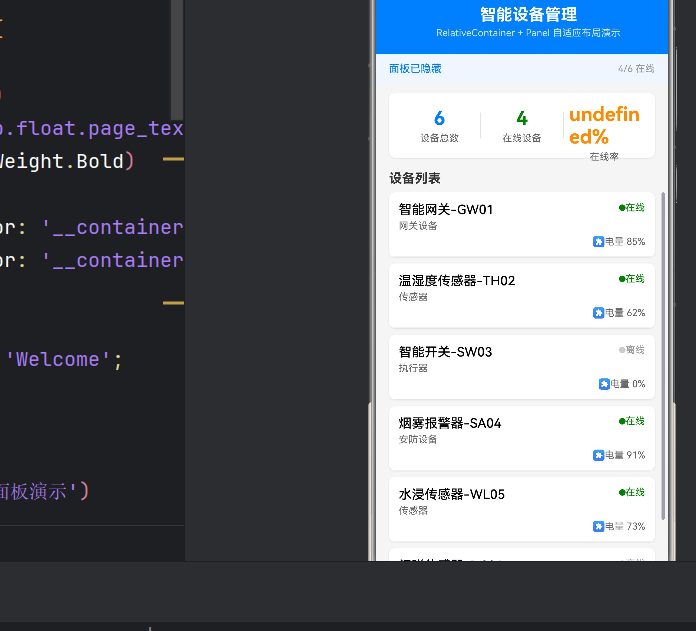Click the 在线率 label under the percentage
The height and width of the screenshot is (631, 696).
(x=604, y=157)
